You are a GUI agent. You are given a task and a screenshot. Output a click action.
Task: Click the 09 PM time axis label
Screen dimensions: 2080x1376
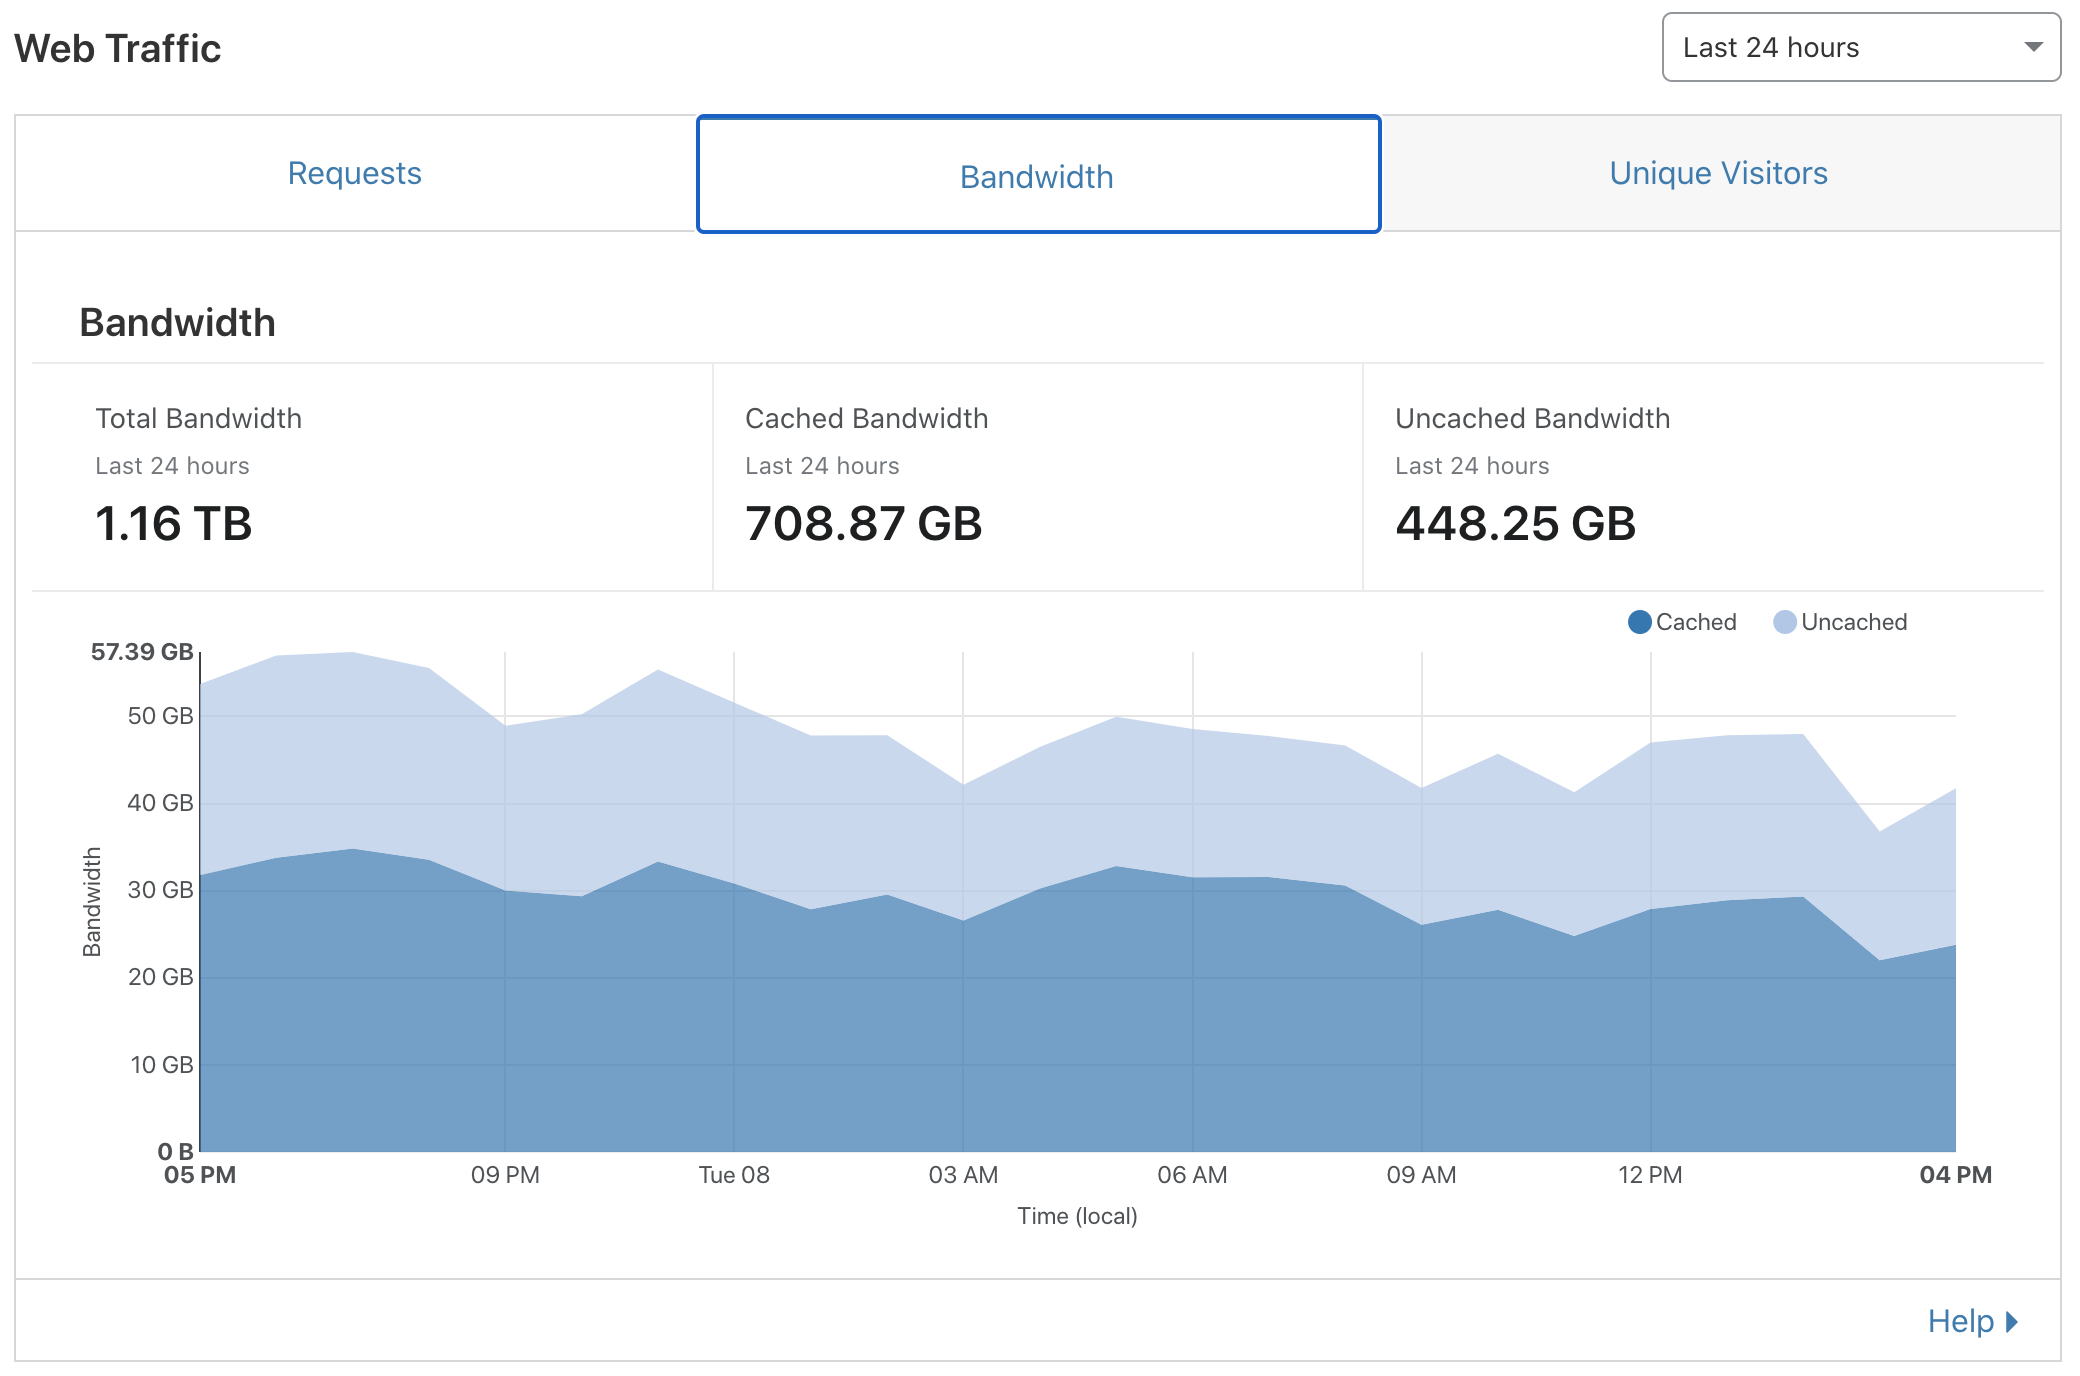(505, 1175)
